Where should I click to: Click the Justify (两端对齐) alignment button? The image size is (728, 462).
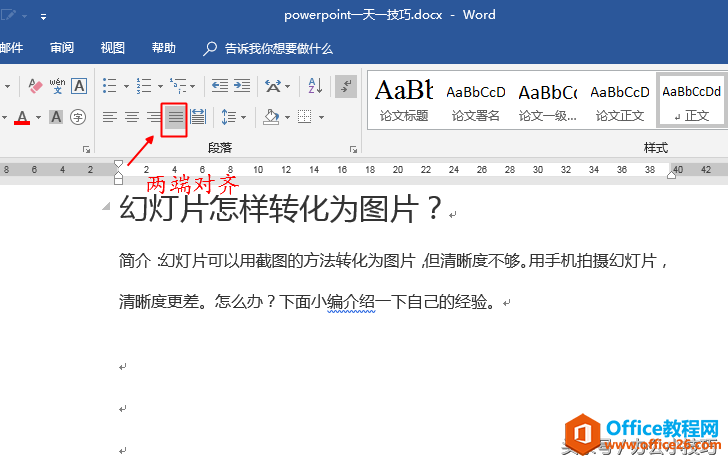175,118
